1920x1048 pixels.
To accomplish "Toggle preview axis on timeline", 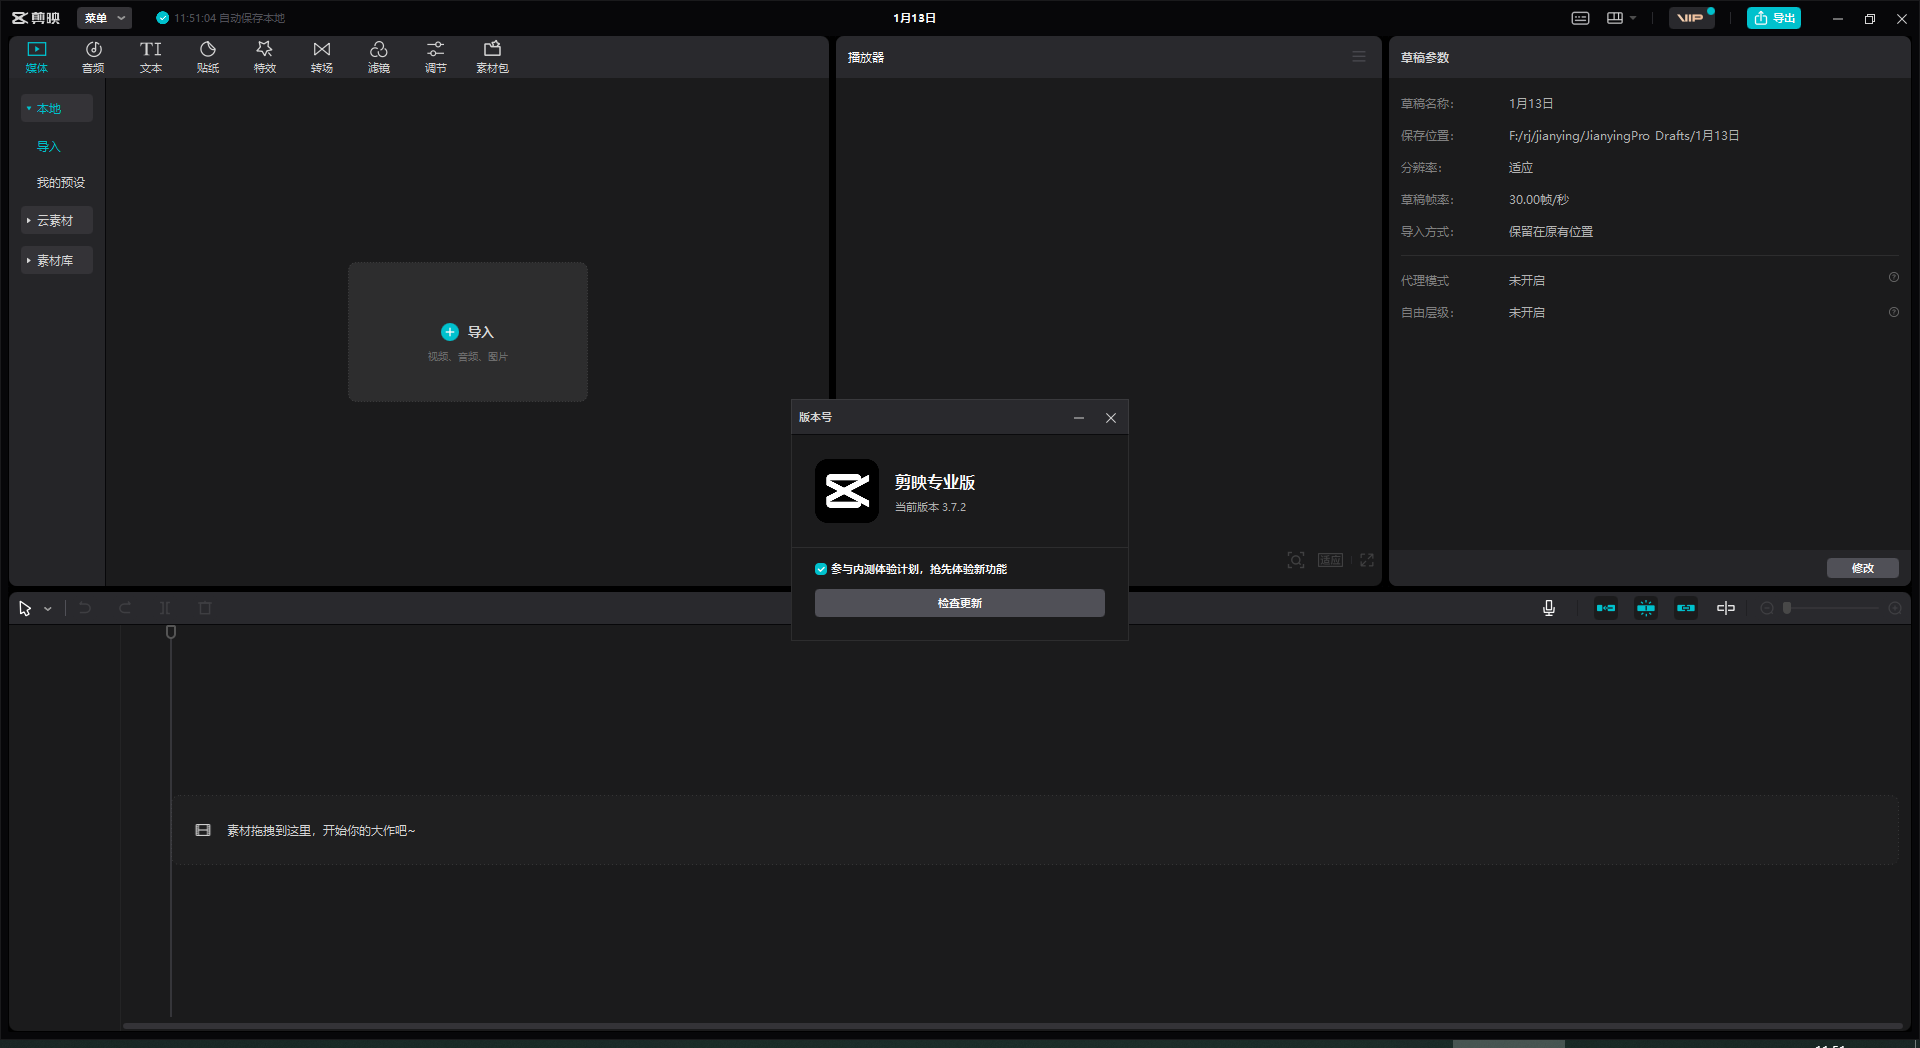I will coord(1726,608).
